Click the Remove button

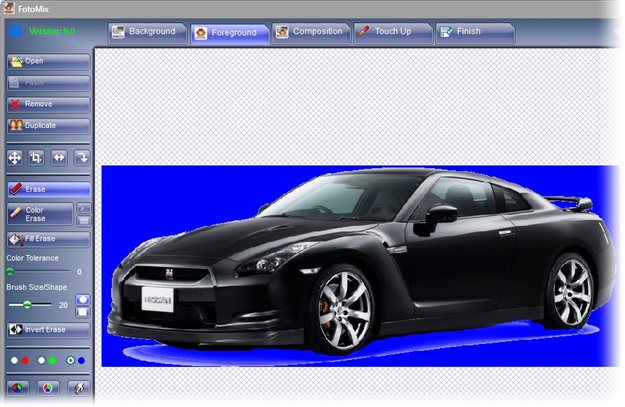(48, 104)
